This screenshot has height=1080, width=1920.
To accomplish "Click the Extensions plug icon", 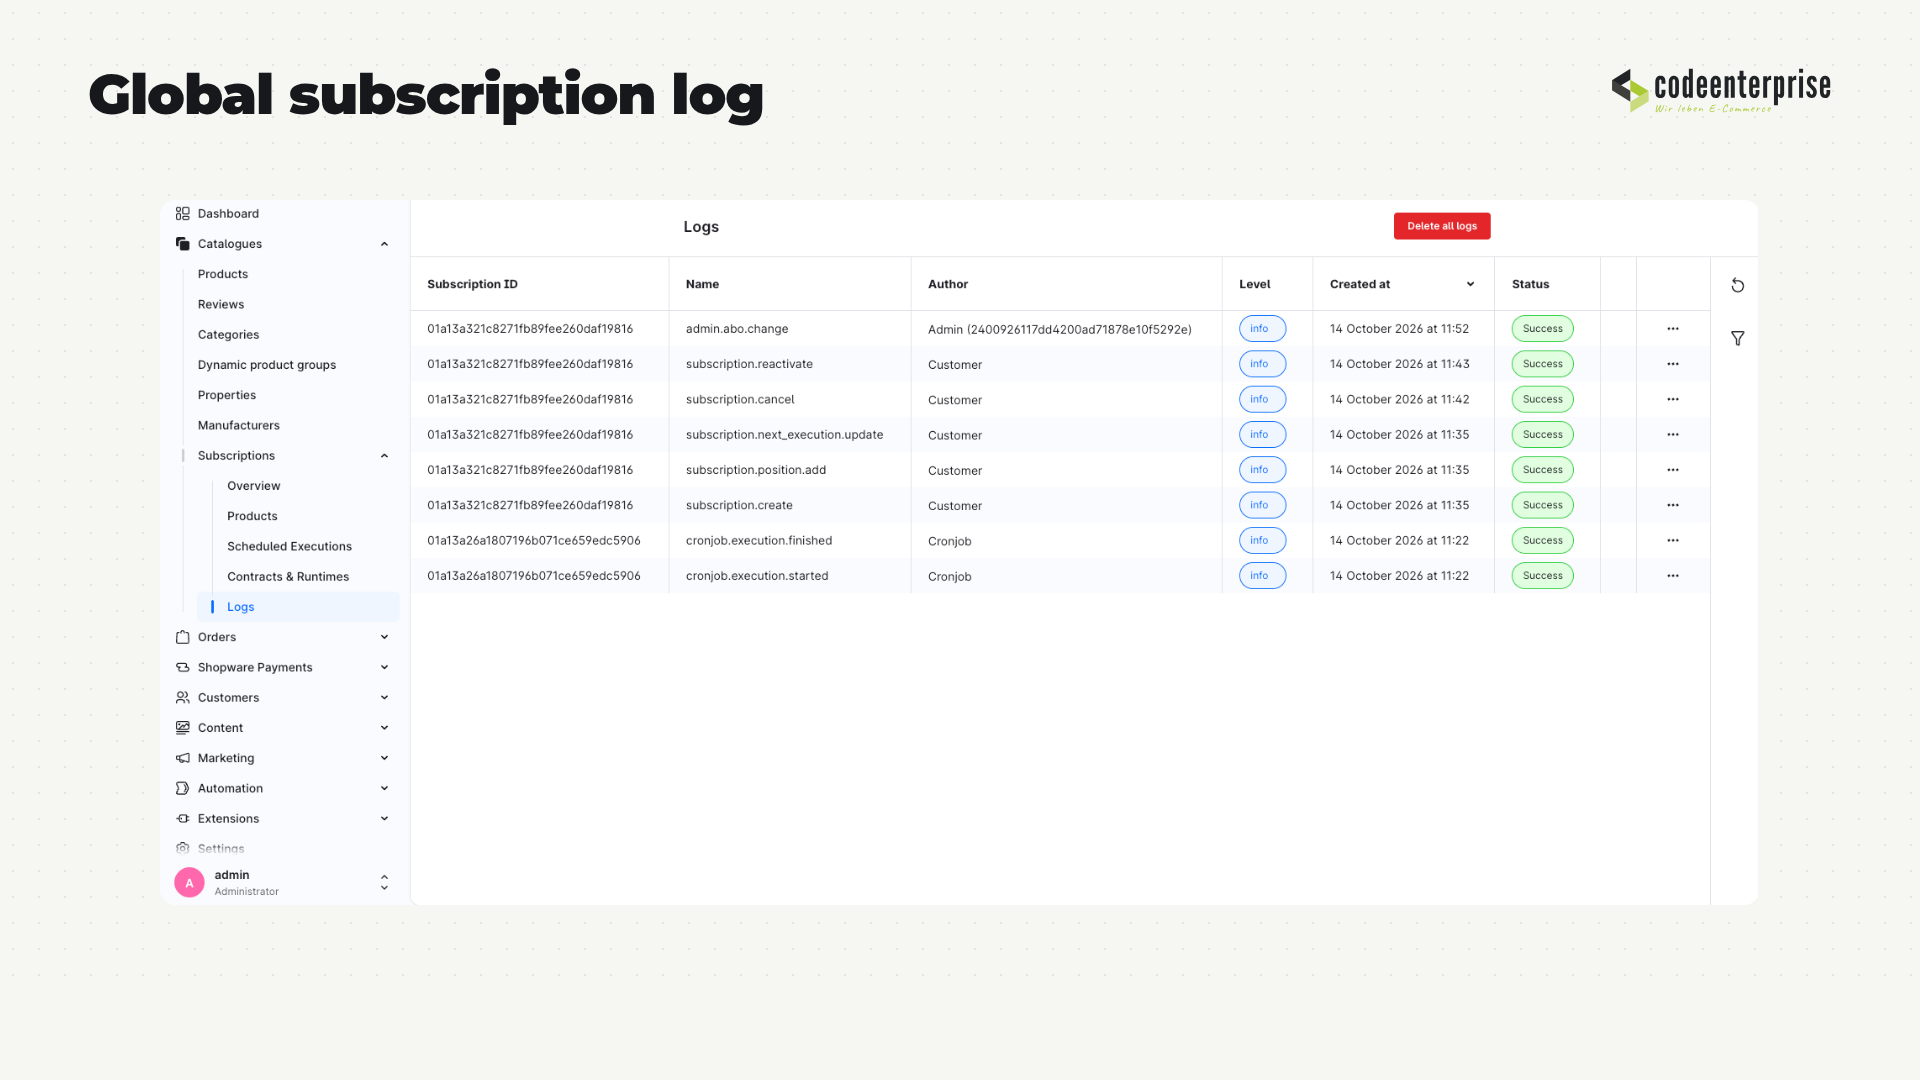I will click(182, 818).
